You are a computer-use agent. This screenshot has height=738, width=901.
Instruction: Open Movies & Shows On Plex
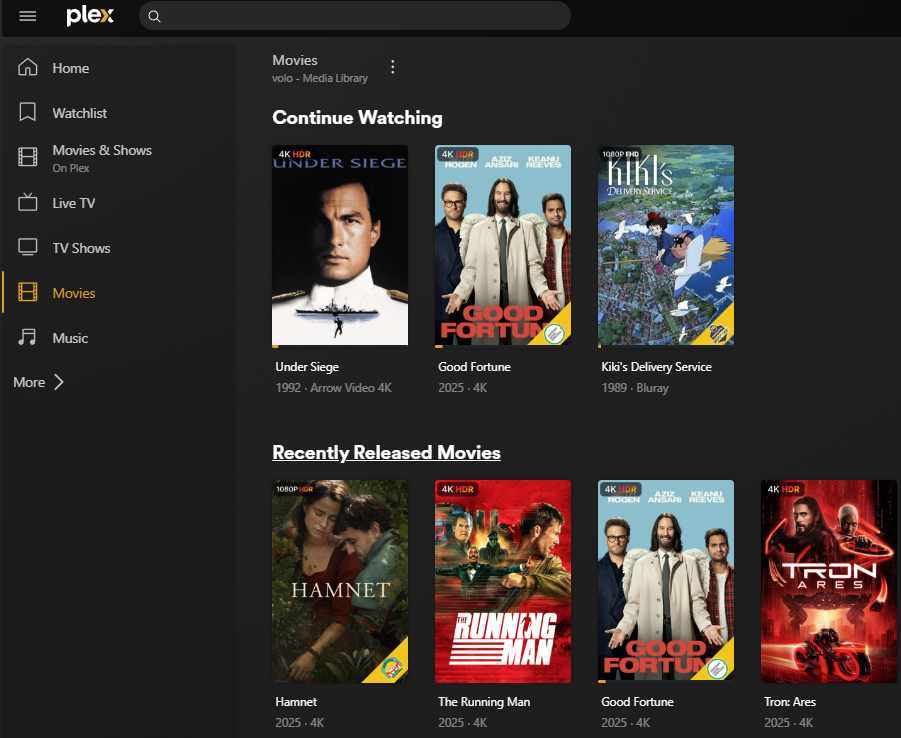(102, 158)
